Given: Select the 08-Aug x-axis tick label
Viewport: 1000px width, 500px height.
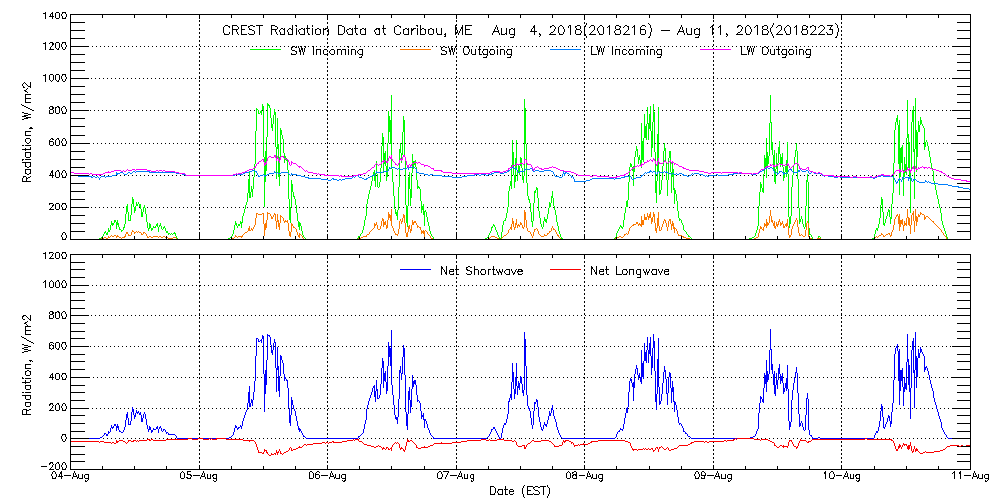Looking at the screenshot, I should [584, 477].
